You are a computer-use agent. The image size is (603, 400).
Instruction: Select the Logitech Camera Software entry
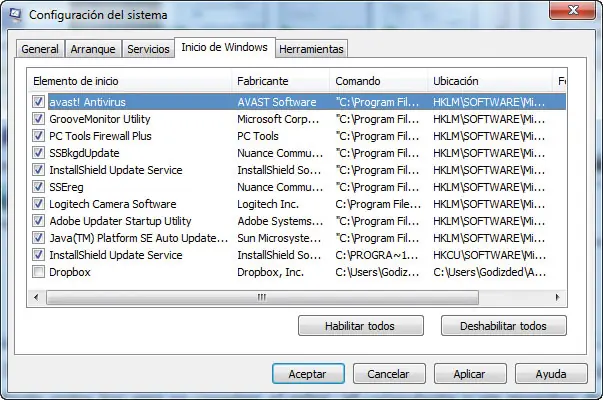pyautogui.click(x=113, y=204)
